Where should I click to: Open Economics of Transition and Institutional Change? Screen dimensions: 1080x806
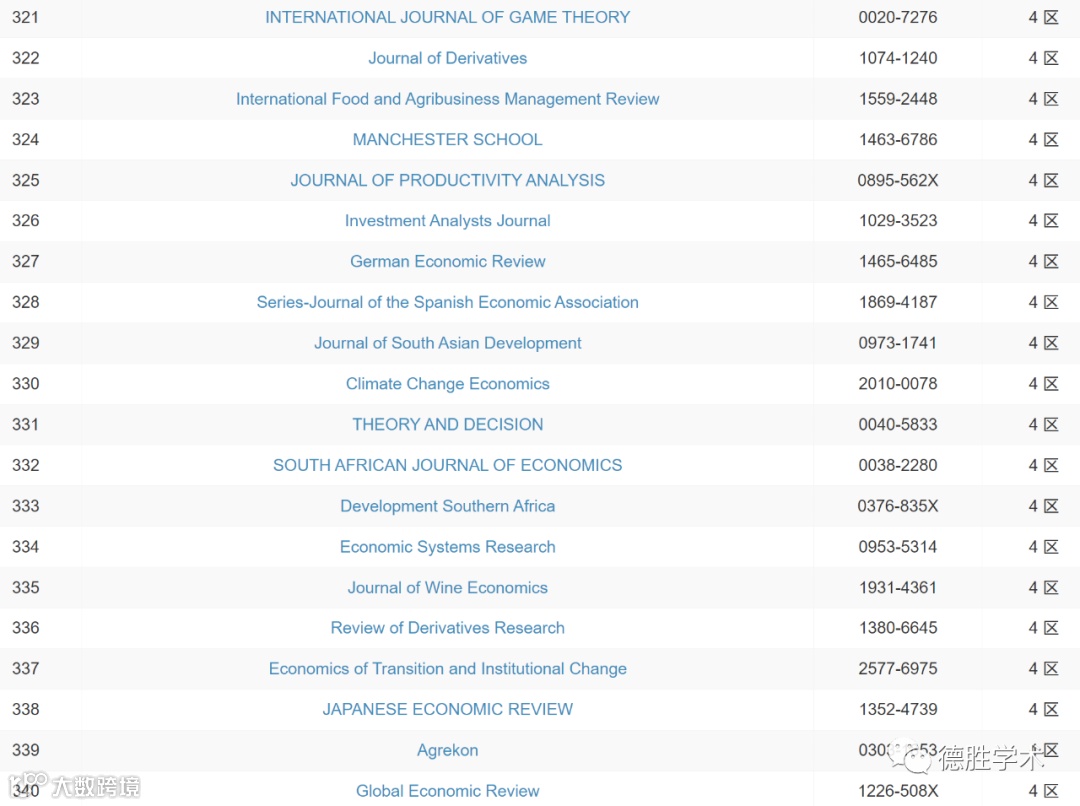[x=448, y=668]
